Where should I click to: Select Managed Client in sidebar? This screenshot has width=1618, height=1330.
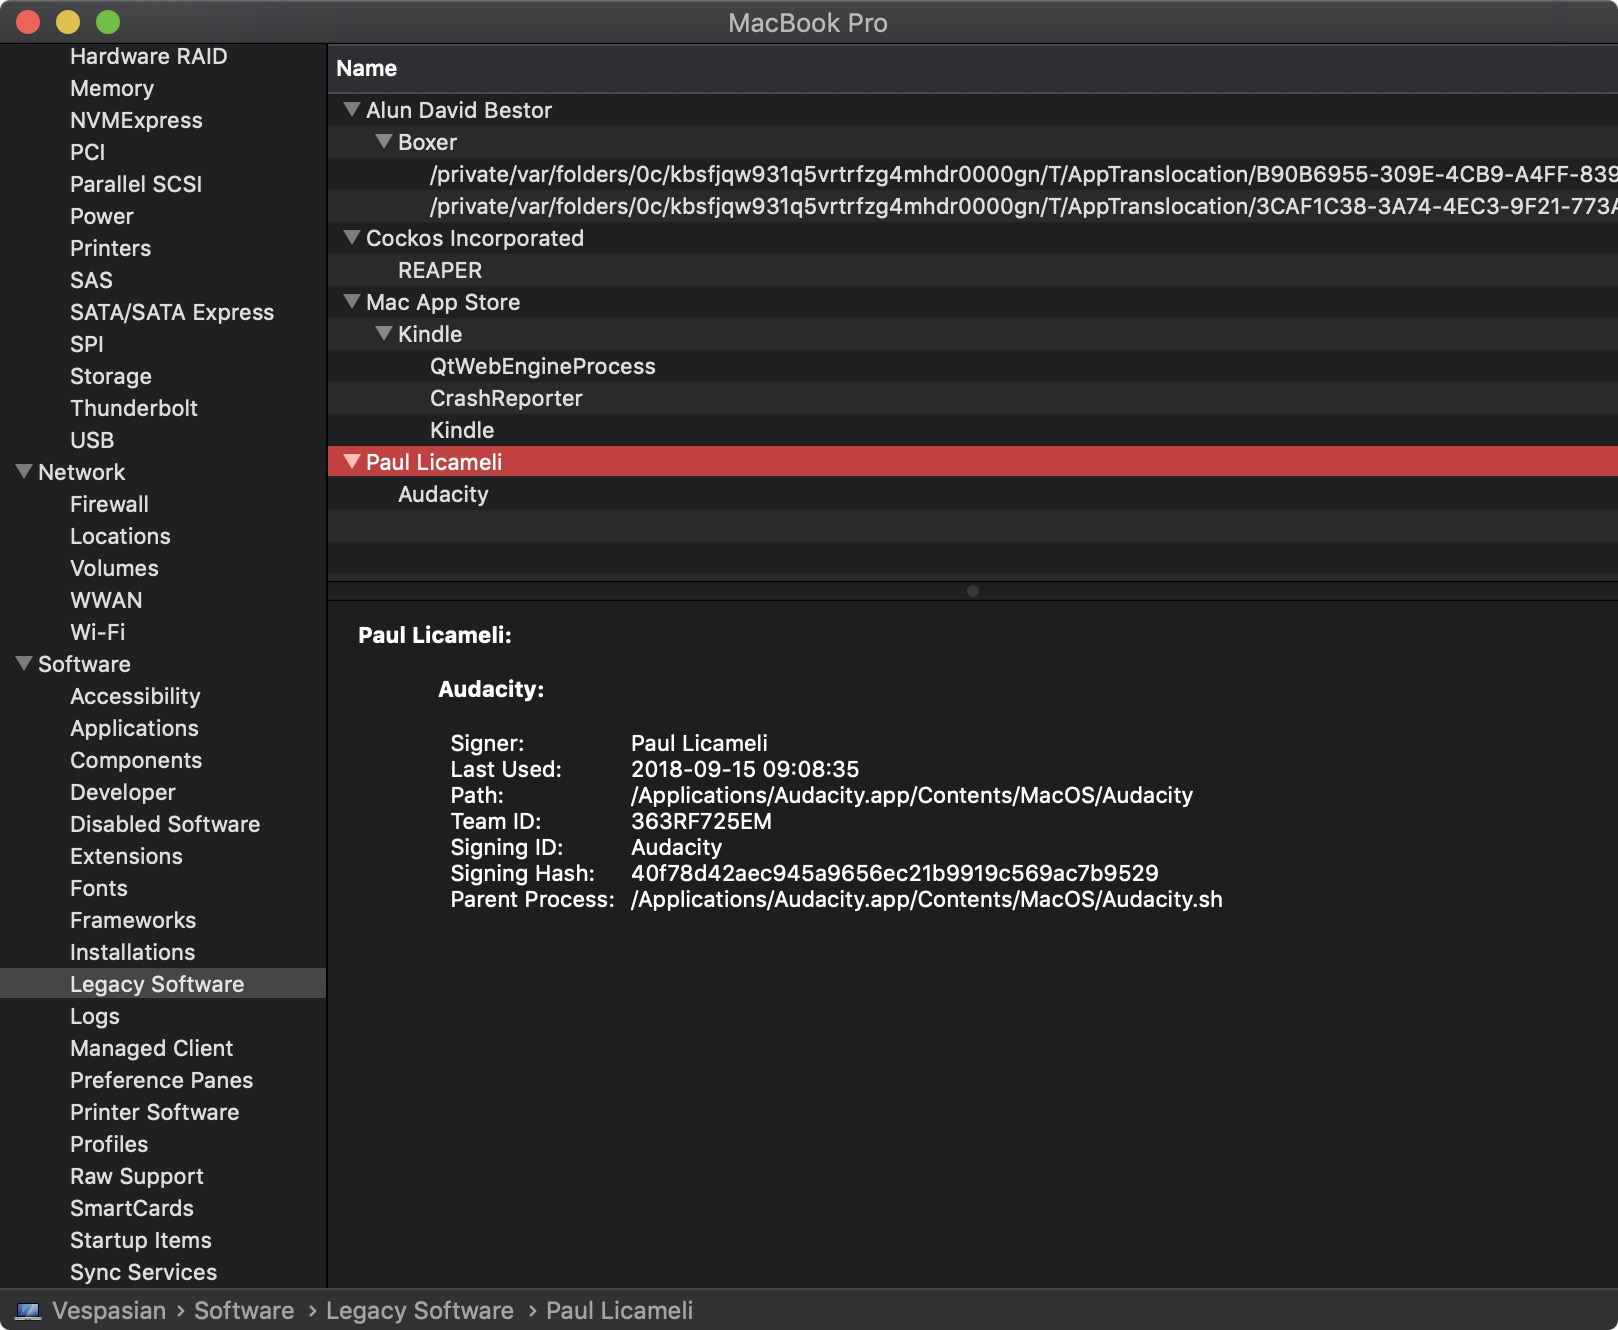pos(151,1048)
